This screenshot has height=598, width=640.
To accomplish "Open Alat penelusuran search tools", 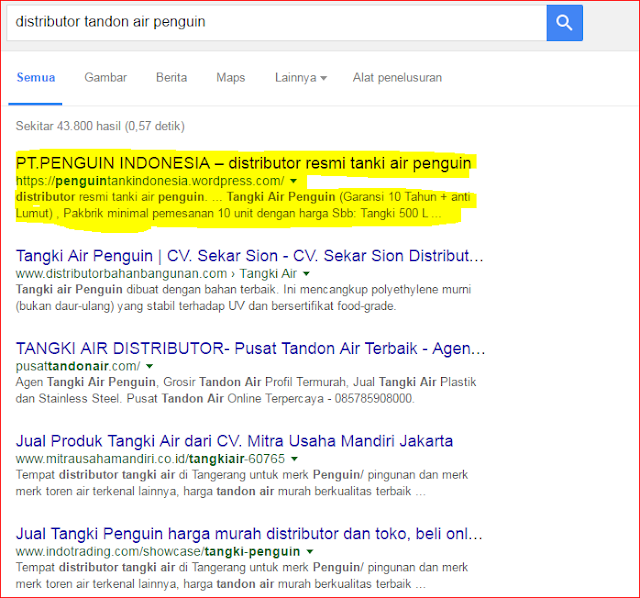I will coord(397,78).
